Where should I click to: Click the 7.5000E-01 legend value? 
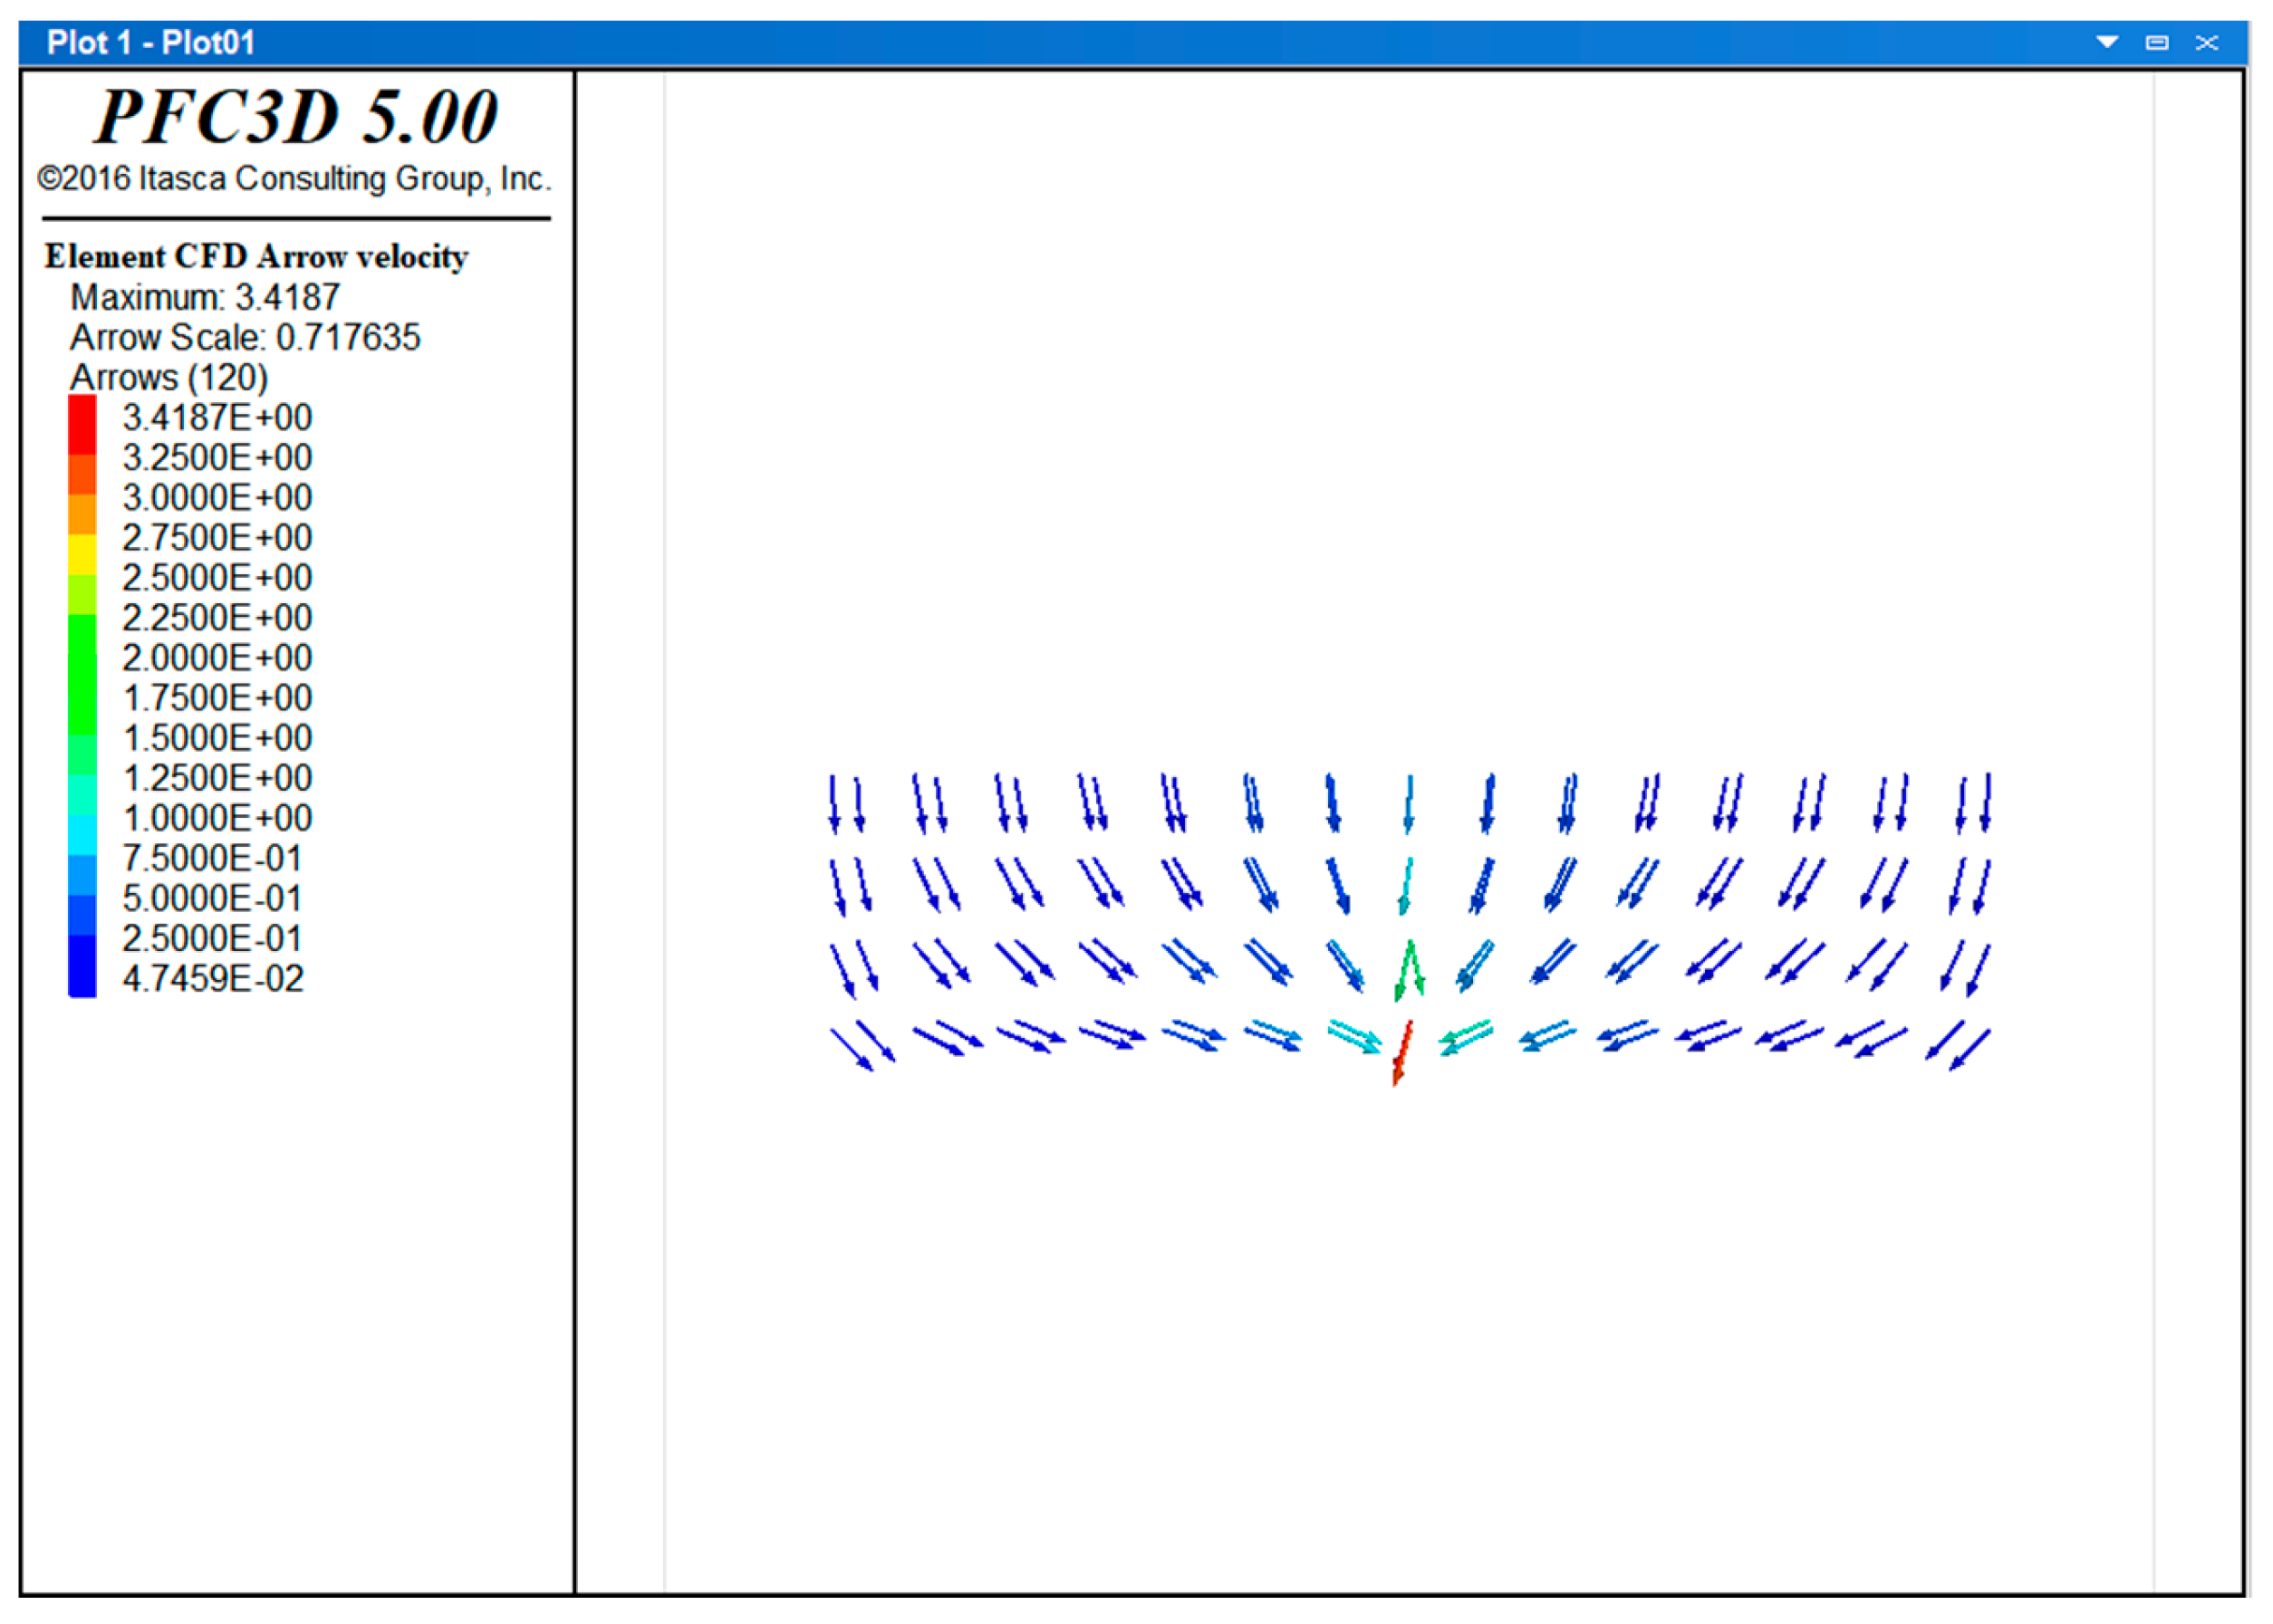tap(212, 858)
